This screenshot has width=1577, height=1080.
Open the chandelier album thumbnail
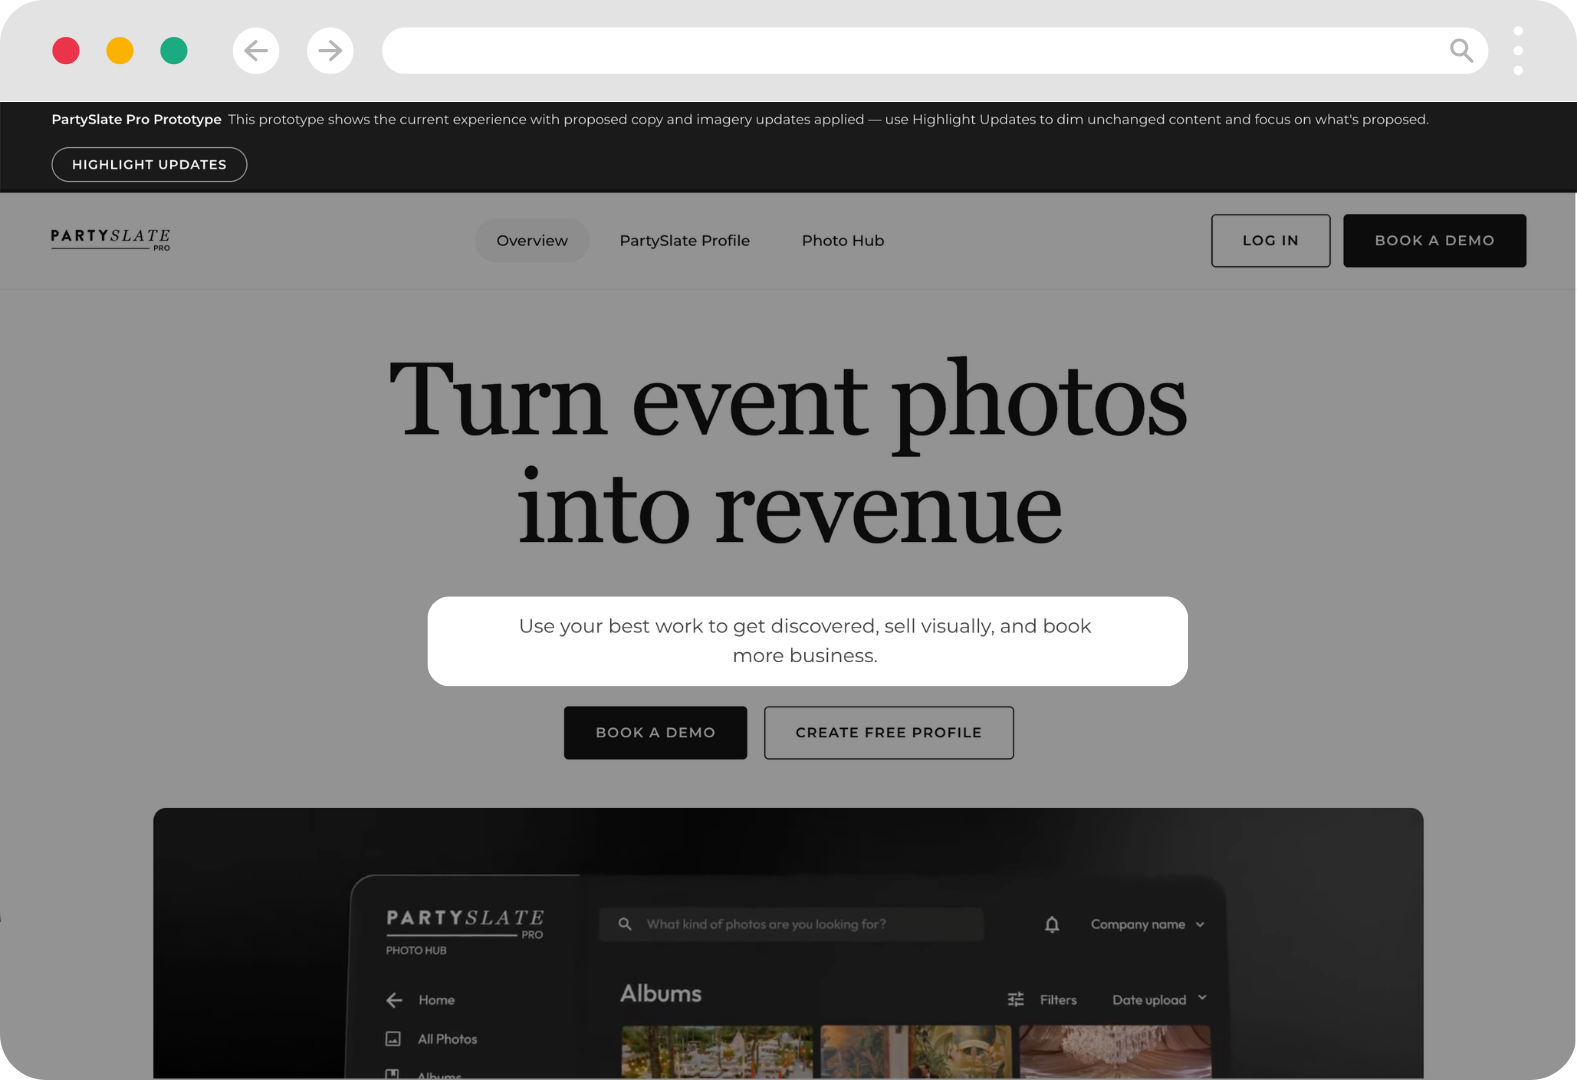point(1115,1051)
